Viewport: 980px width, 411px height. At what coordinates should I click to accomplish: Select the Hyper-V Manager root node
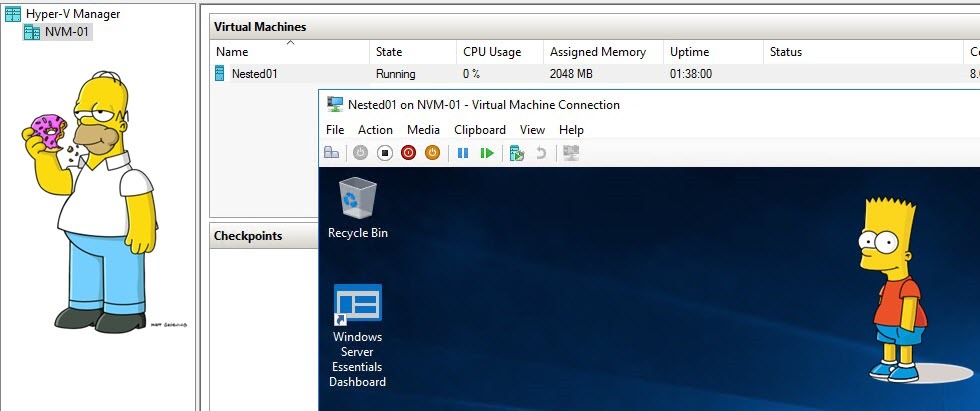point(72,14)
